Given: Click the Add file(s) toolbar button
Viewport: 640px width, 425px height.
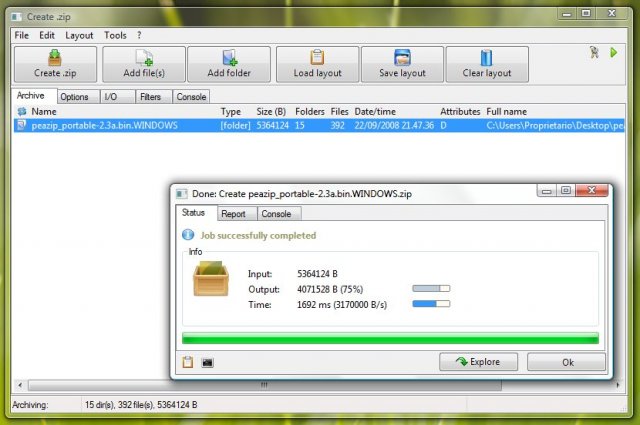Looking at the screenshot, I should [x=144, y=65].
